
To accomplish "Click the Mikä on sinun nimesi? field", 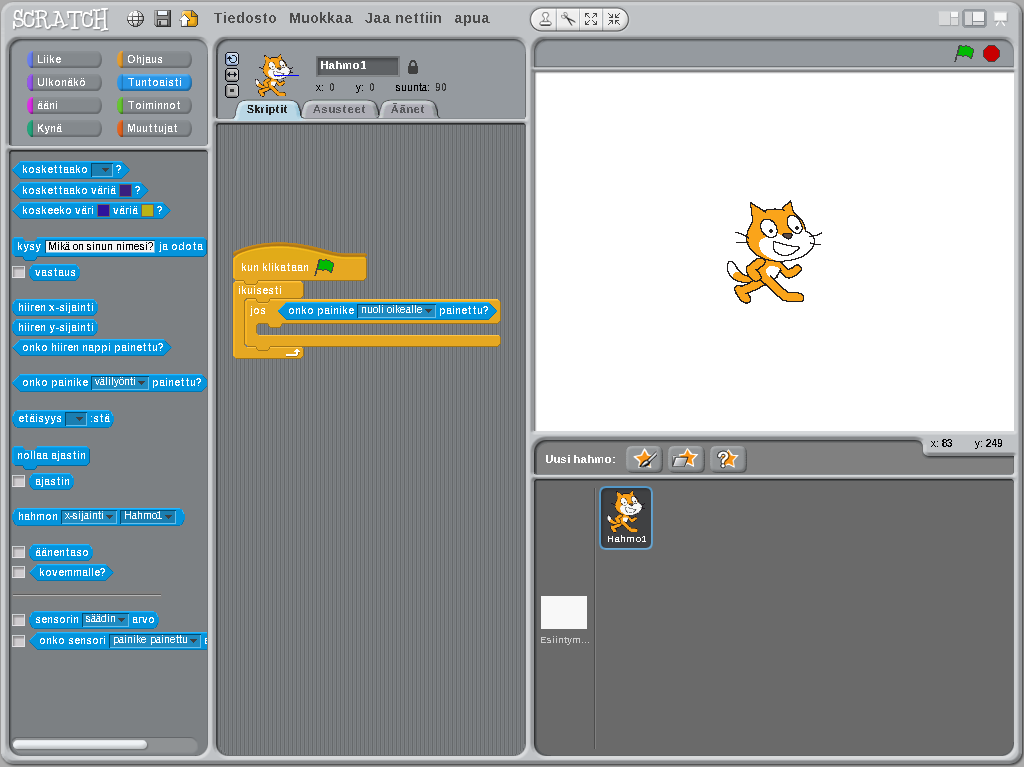I will click(101, 246).
